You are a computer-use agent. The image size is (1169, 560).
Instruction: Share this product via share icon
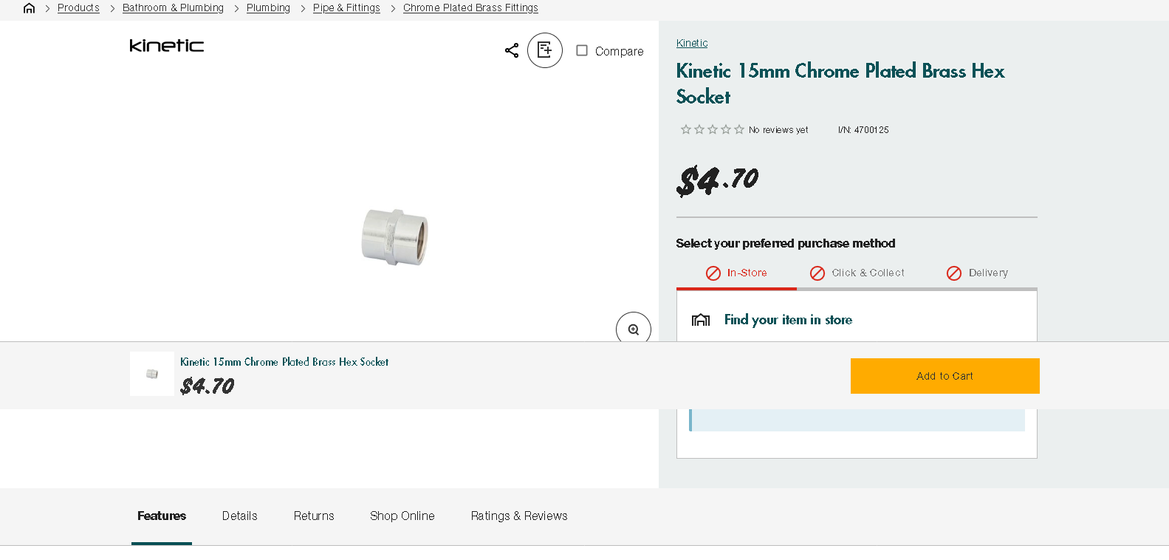click(512, 50)
